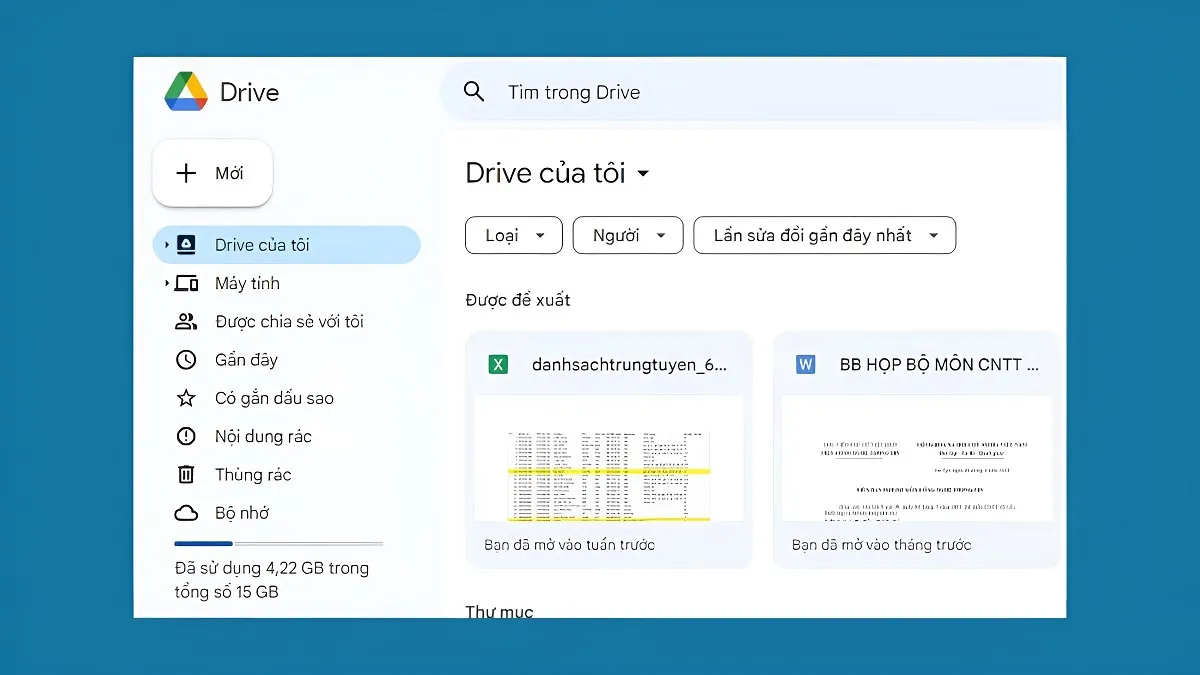The width and height of the screenshot is (1200, 675).
Task: Click the 'Máy tính' computers icon
Action: click(188, 283)
